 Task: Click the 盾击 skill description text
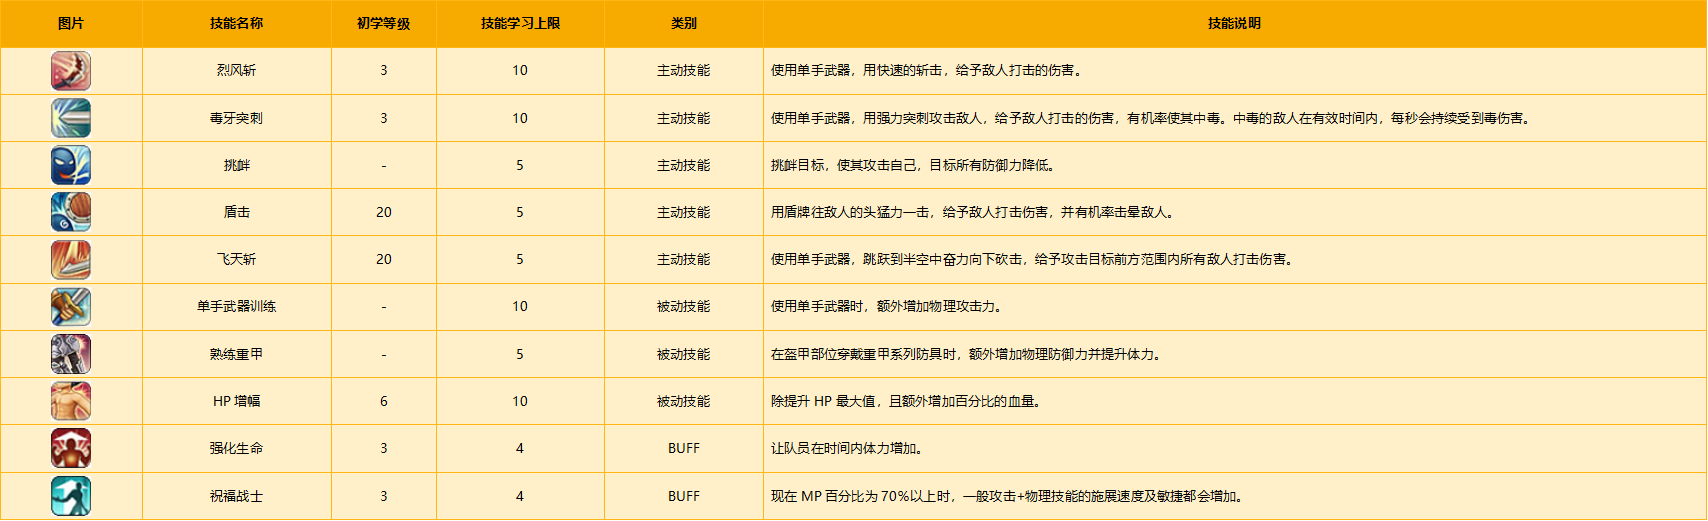pyautogui.click(x=973, y=212)
